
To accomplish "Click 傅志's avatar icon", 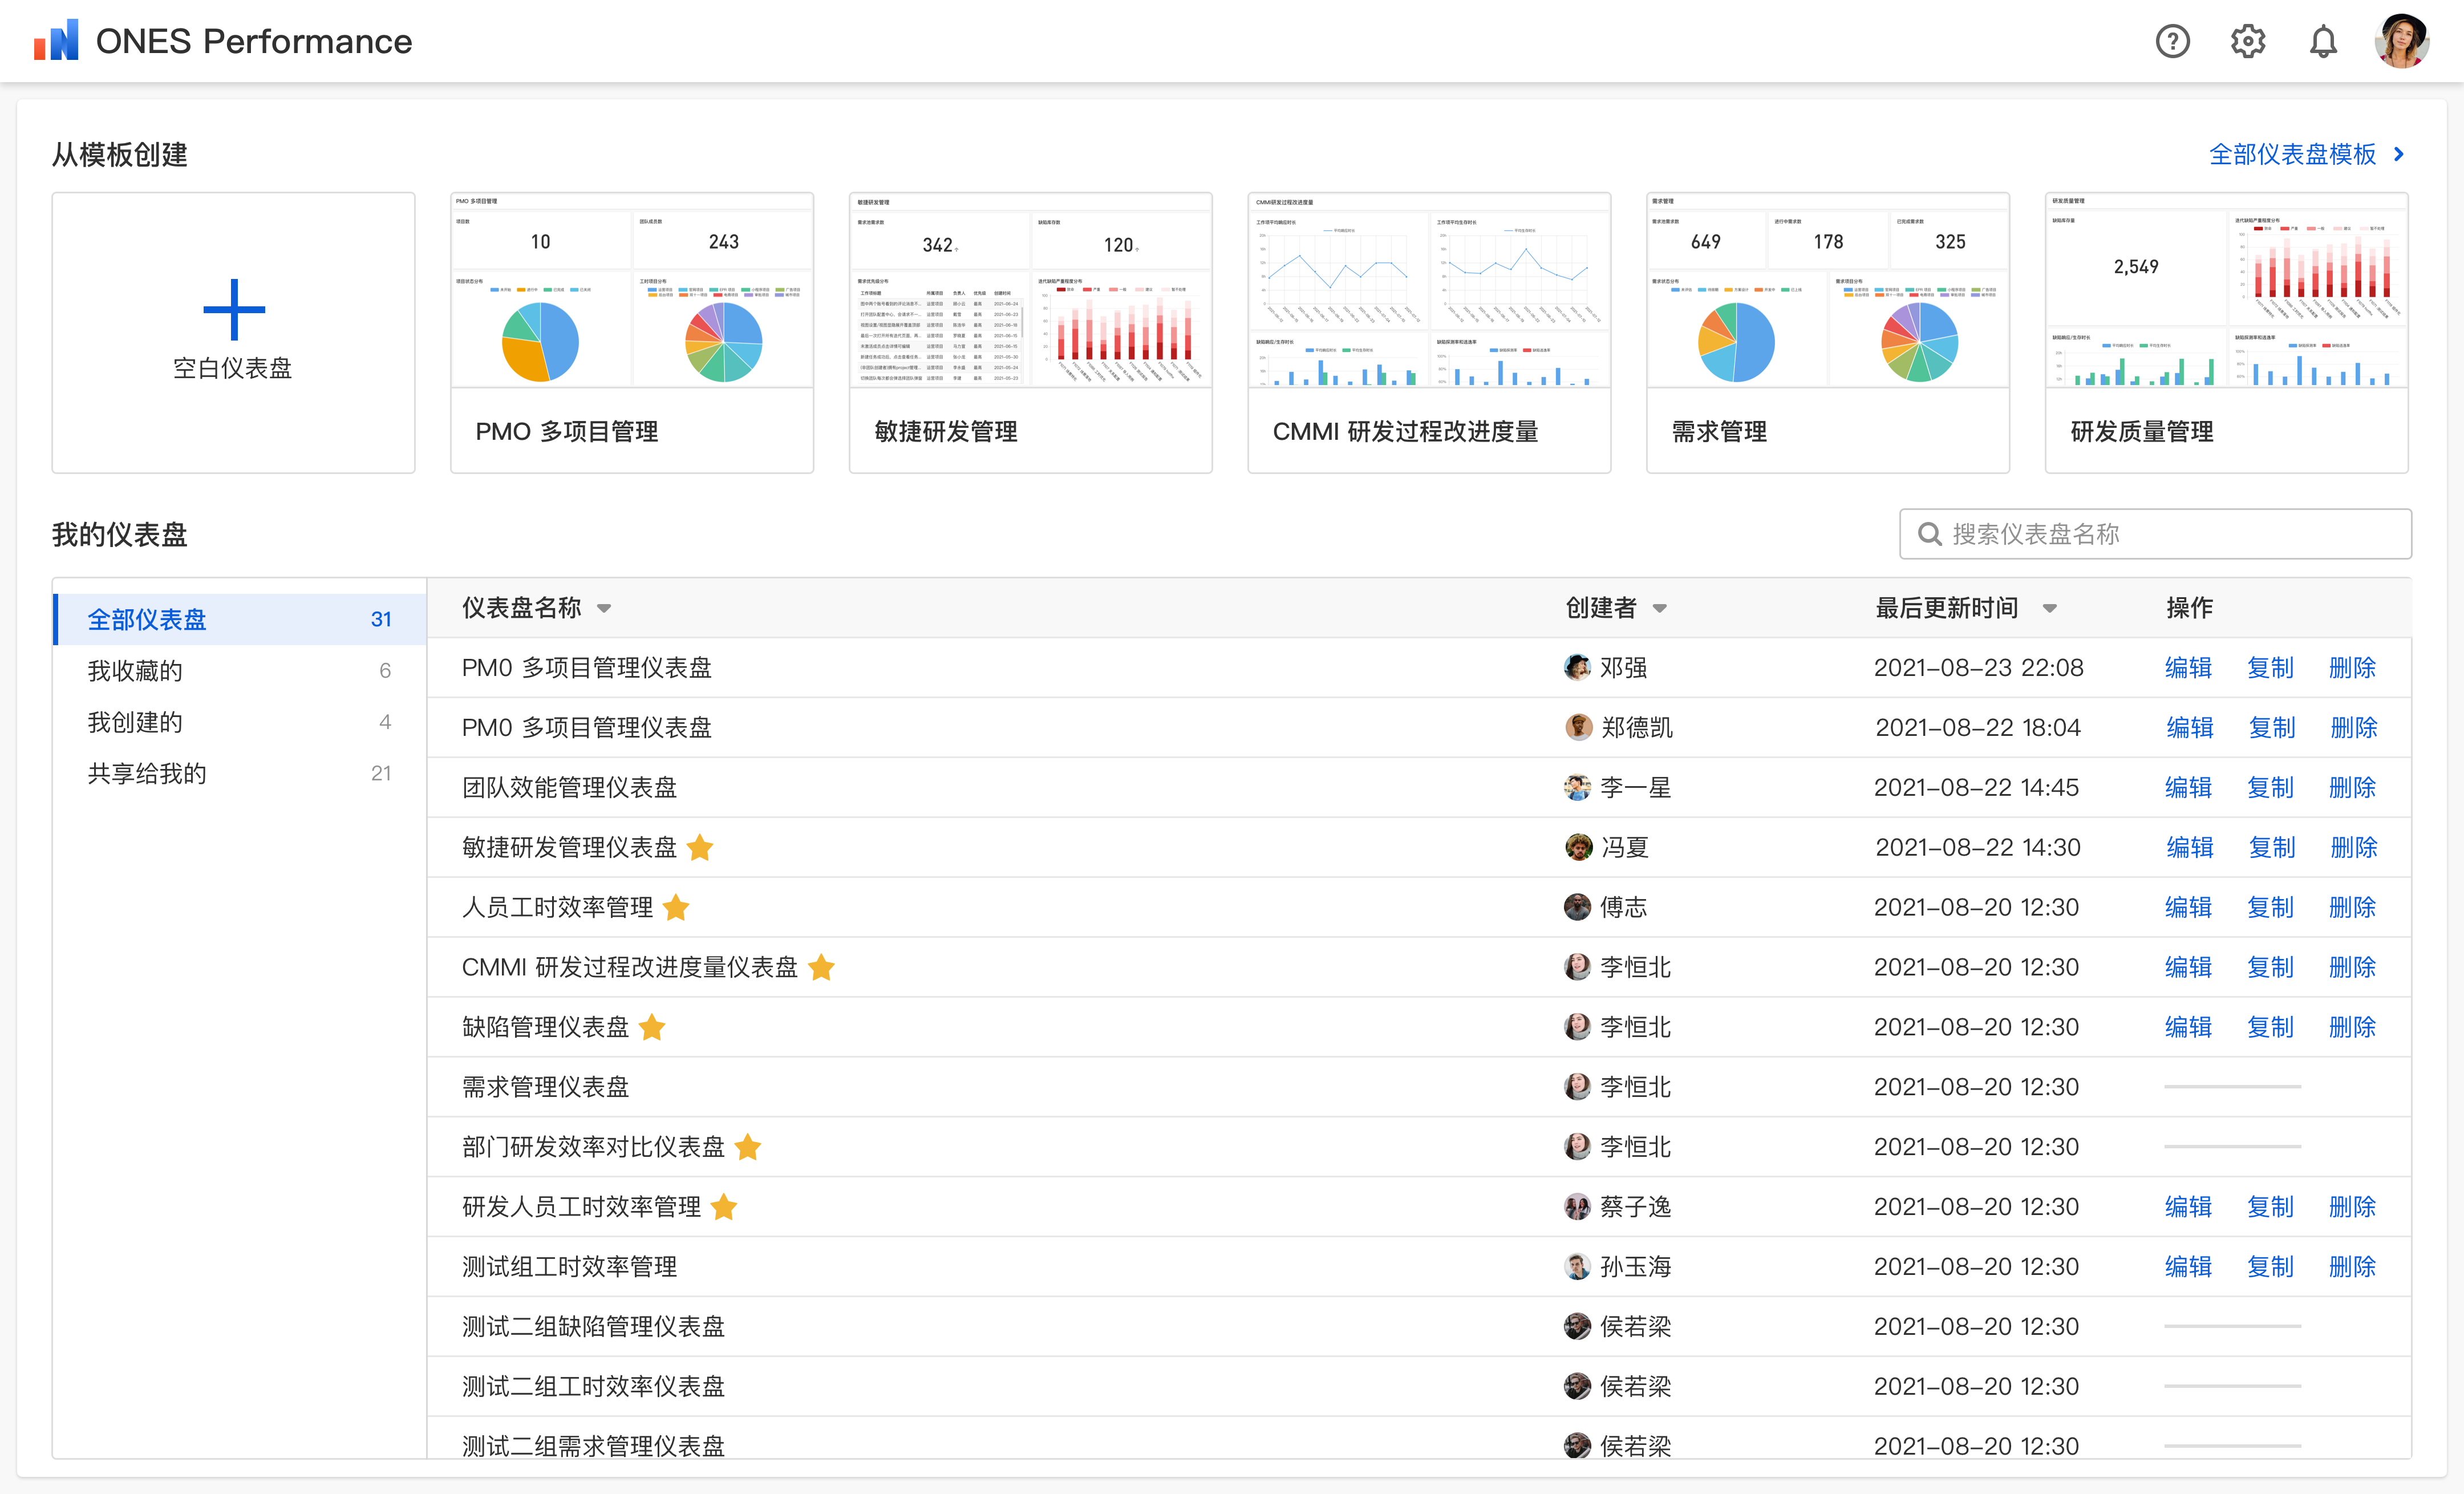I will (x=1577, y=907).
